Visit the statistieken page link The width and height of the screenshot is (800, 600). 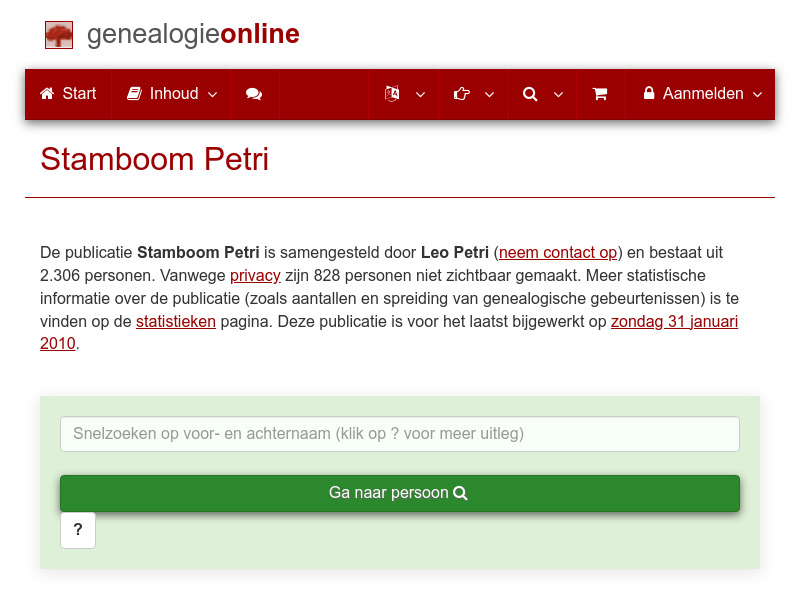pos(176,322)
